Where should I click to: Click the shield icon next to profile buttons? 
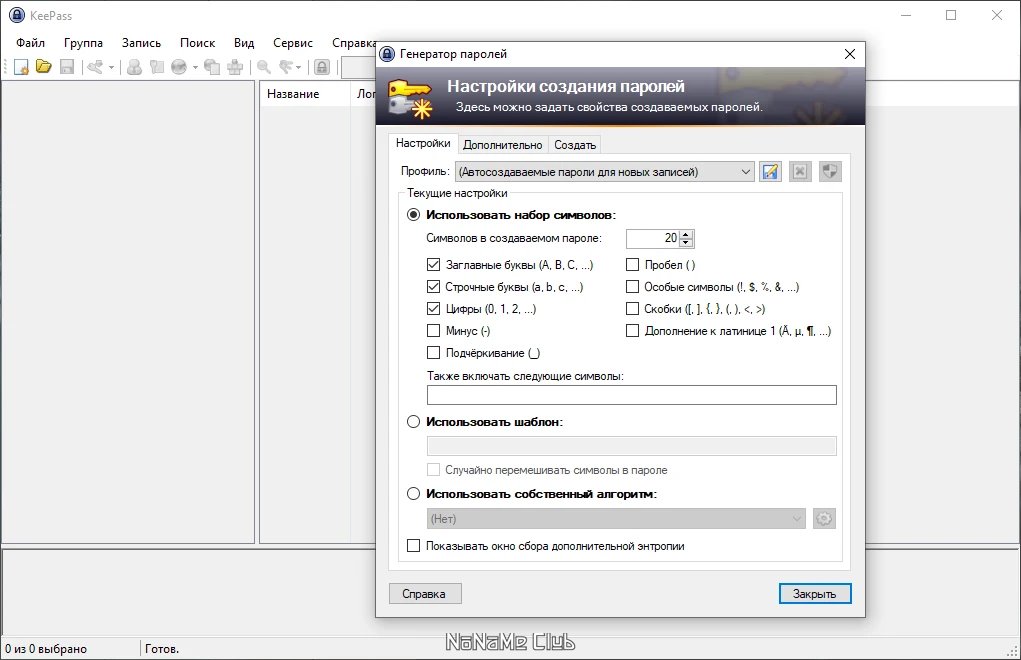[830, 172]
